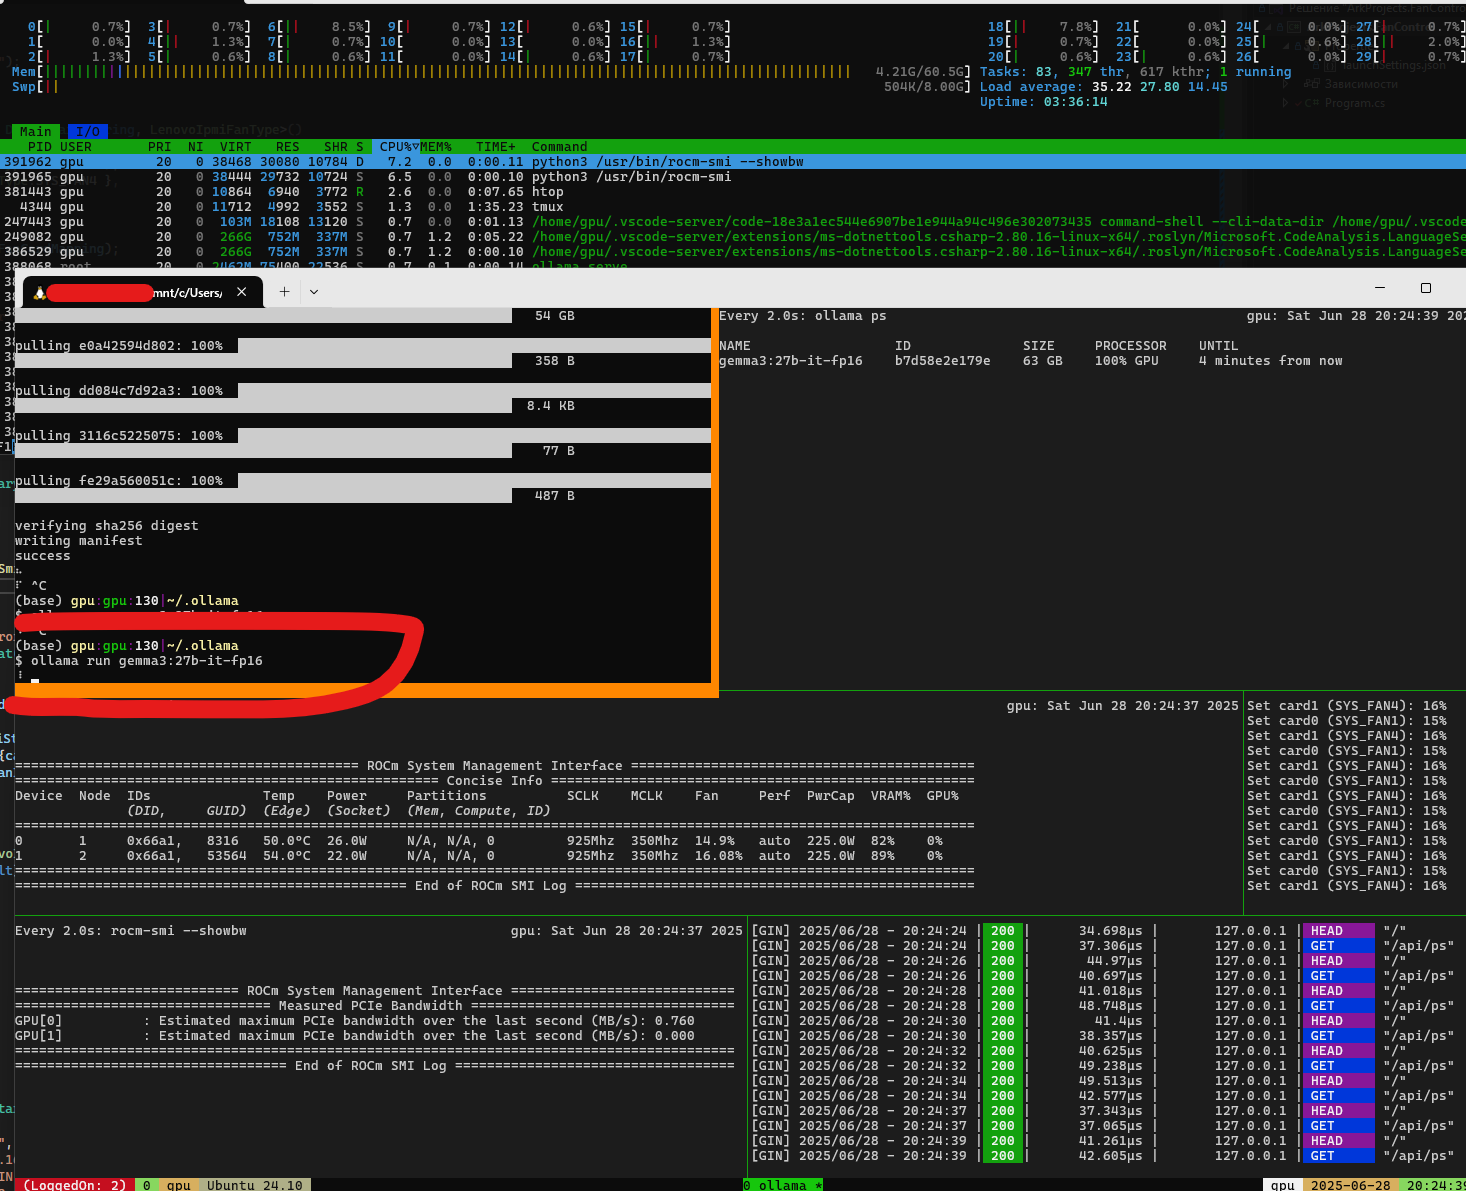Click the 'Ubuntu 24.10' tmux status segment
The image size is (1466, 1191).
[255, 1185]
